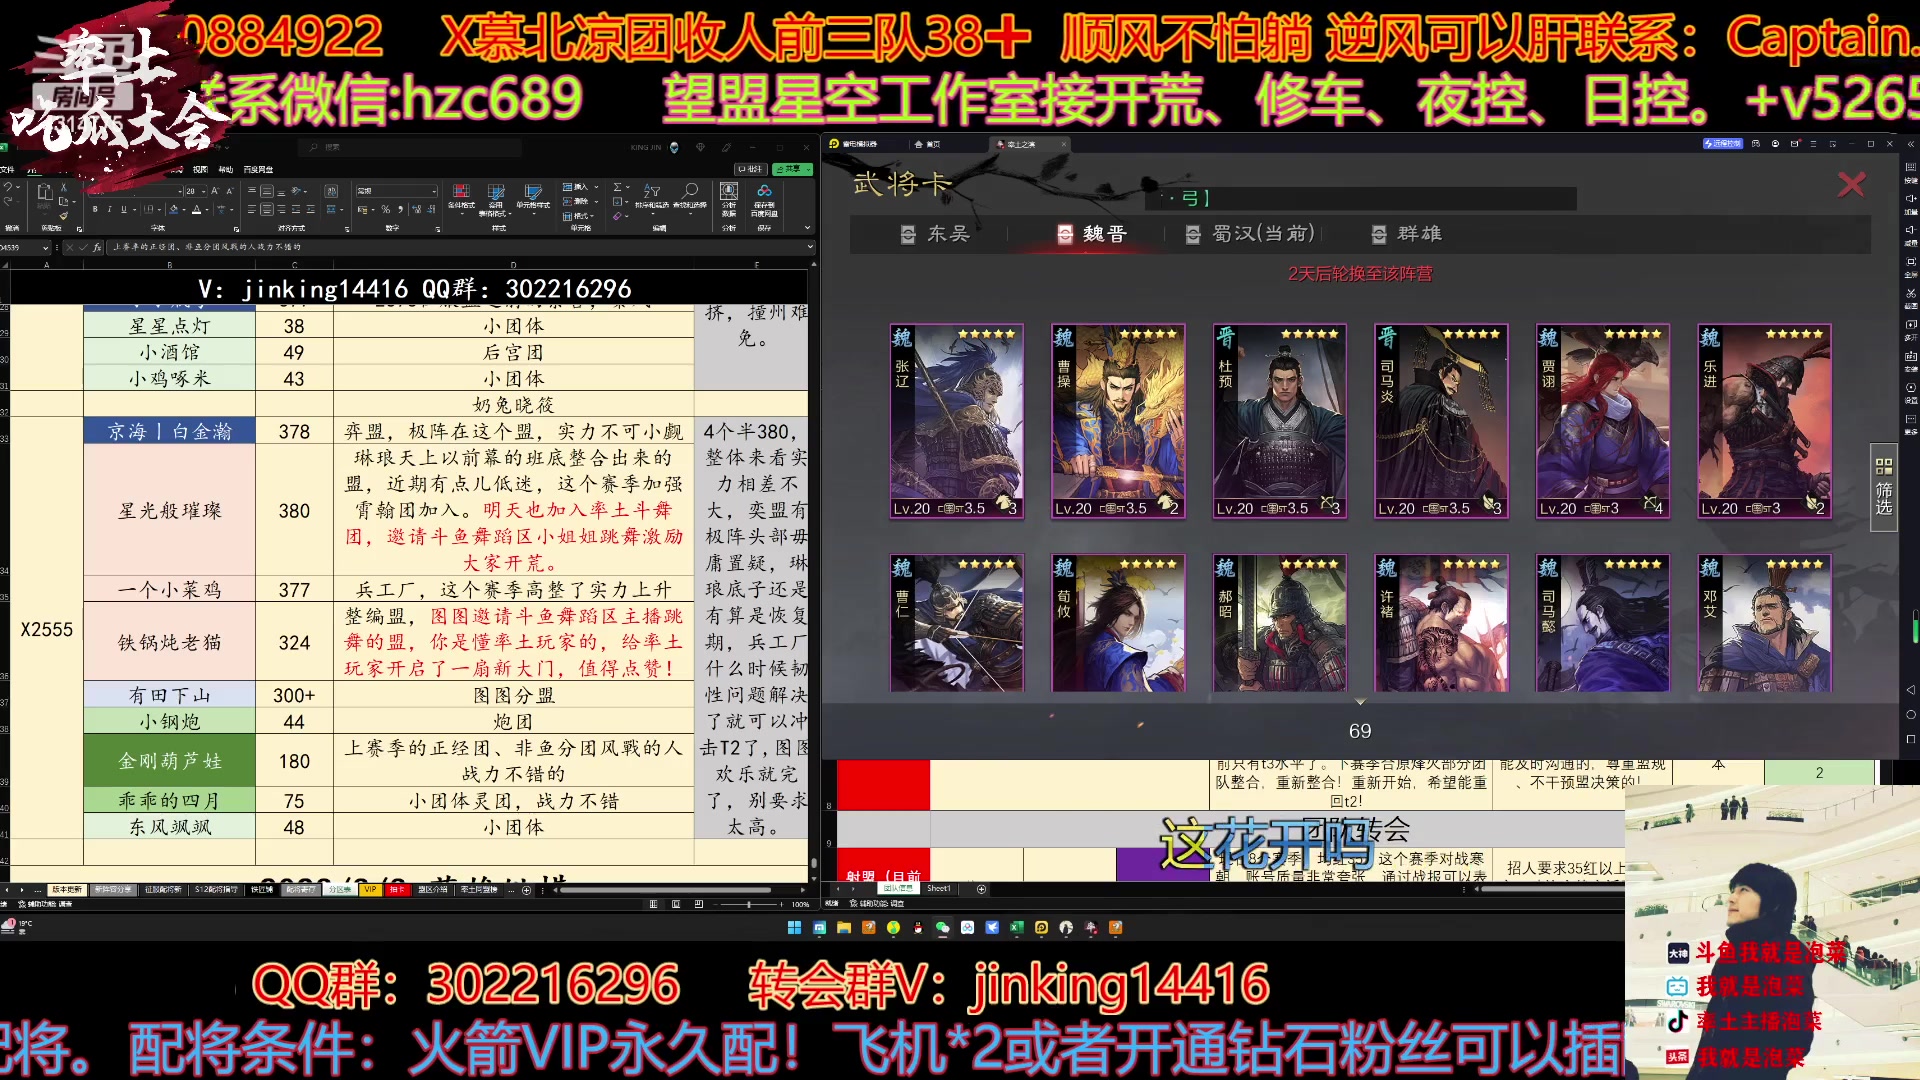Click the Excel zoom slider in status bar
The image size is (1920, 1080).
coord(749,904)
